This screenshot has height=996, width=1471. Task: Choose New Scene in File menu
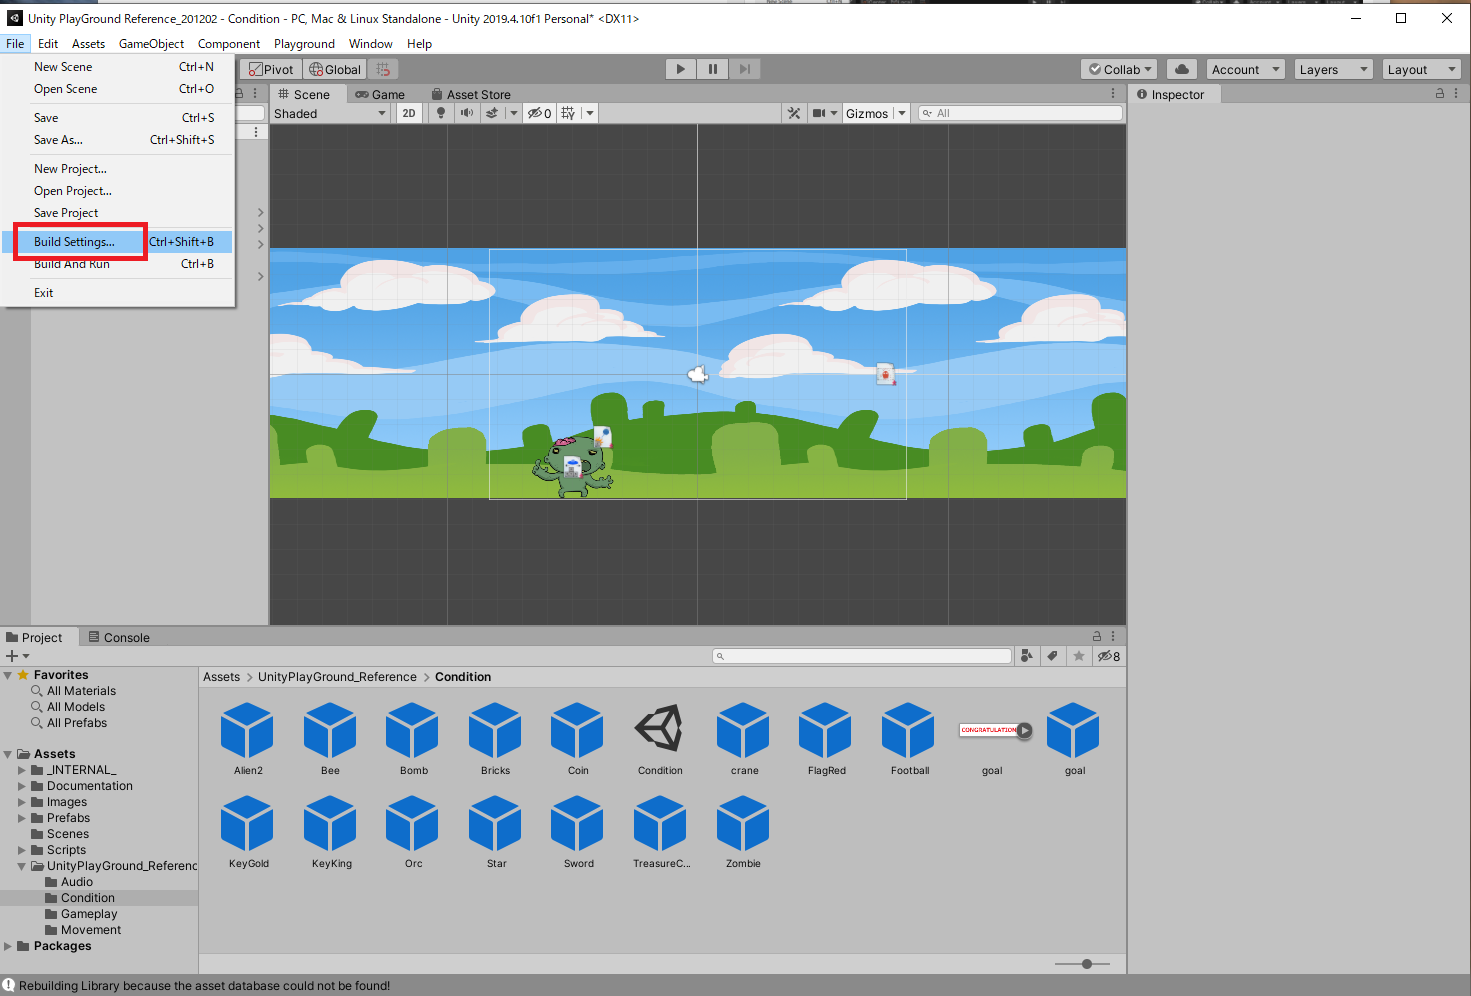[118, 67]
